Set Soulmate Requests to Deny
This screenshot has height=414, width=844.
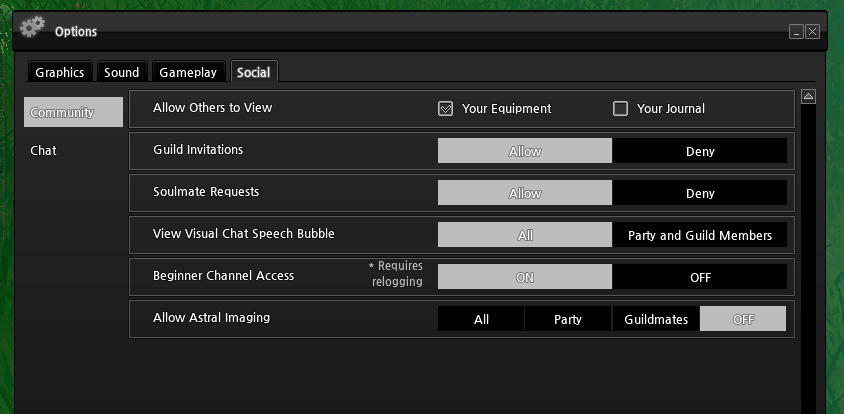pos(699,193)
